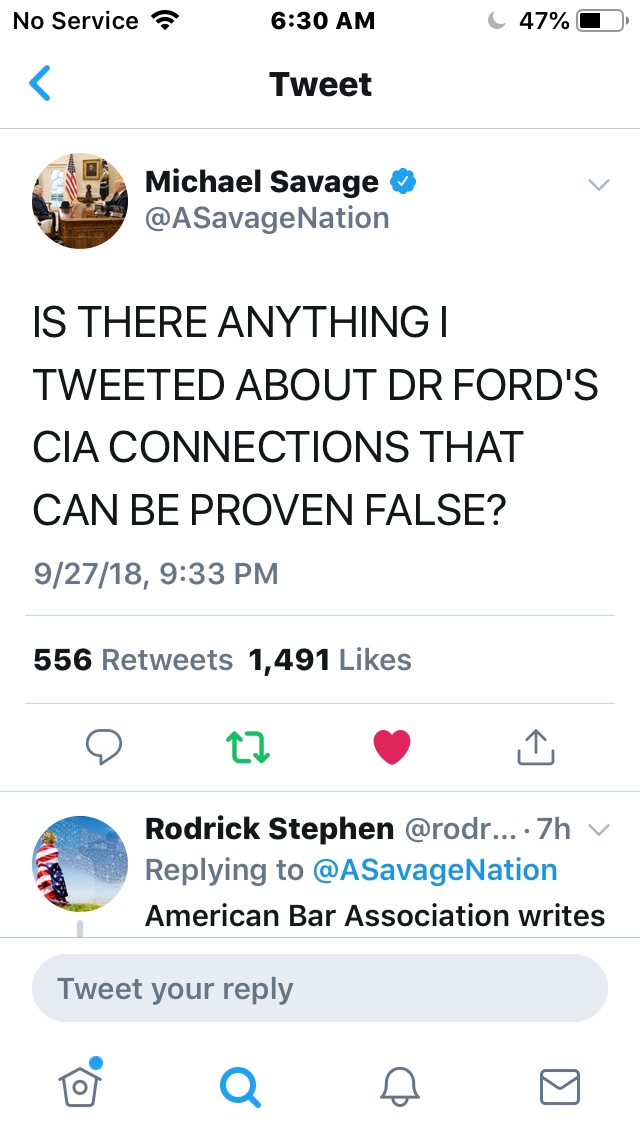Tap the share tweet icon
The width and height of the screenshot is (640, 1136).
535,746
